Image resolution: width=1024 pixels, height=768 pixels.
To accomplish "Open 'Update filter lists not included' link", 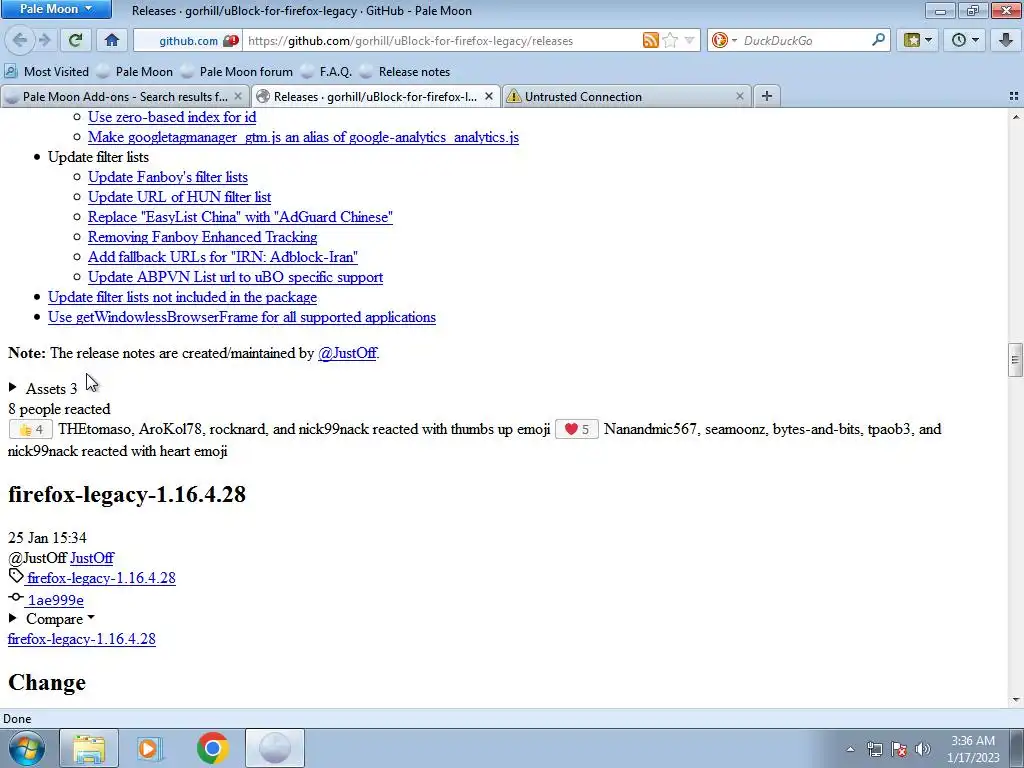I will coord(182,297).
